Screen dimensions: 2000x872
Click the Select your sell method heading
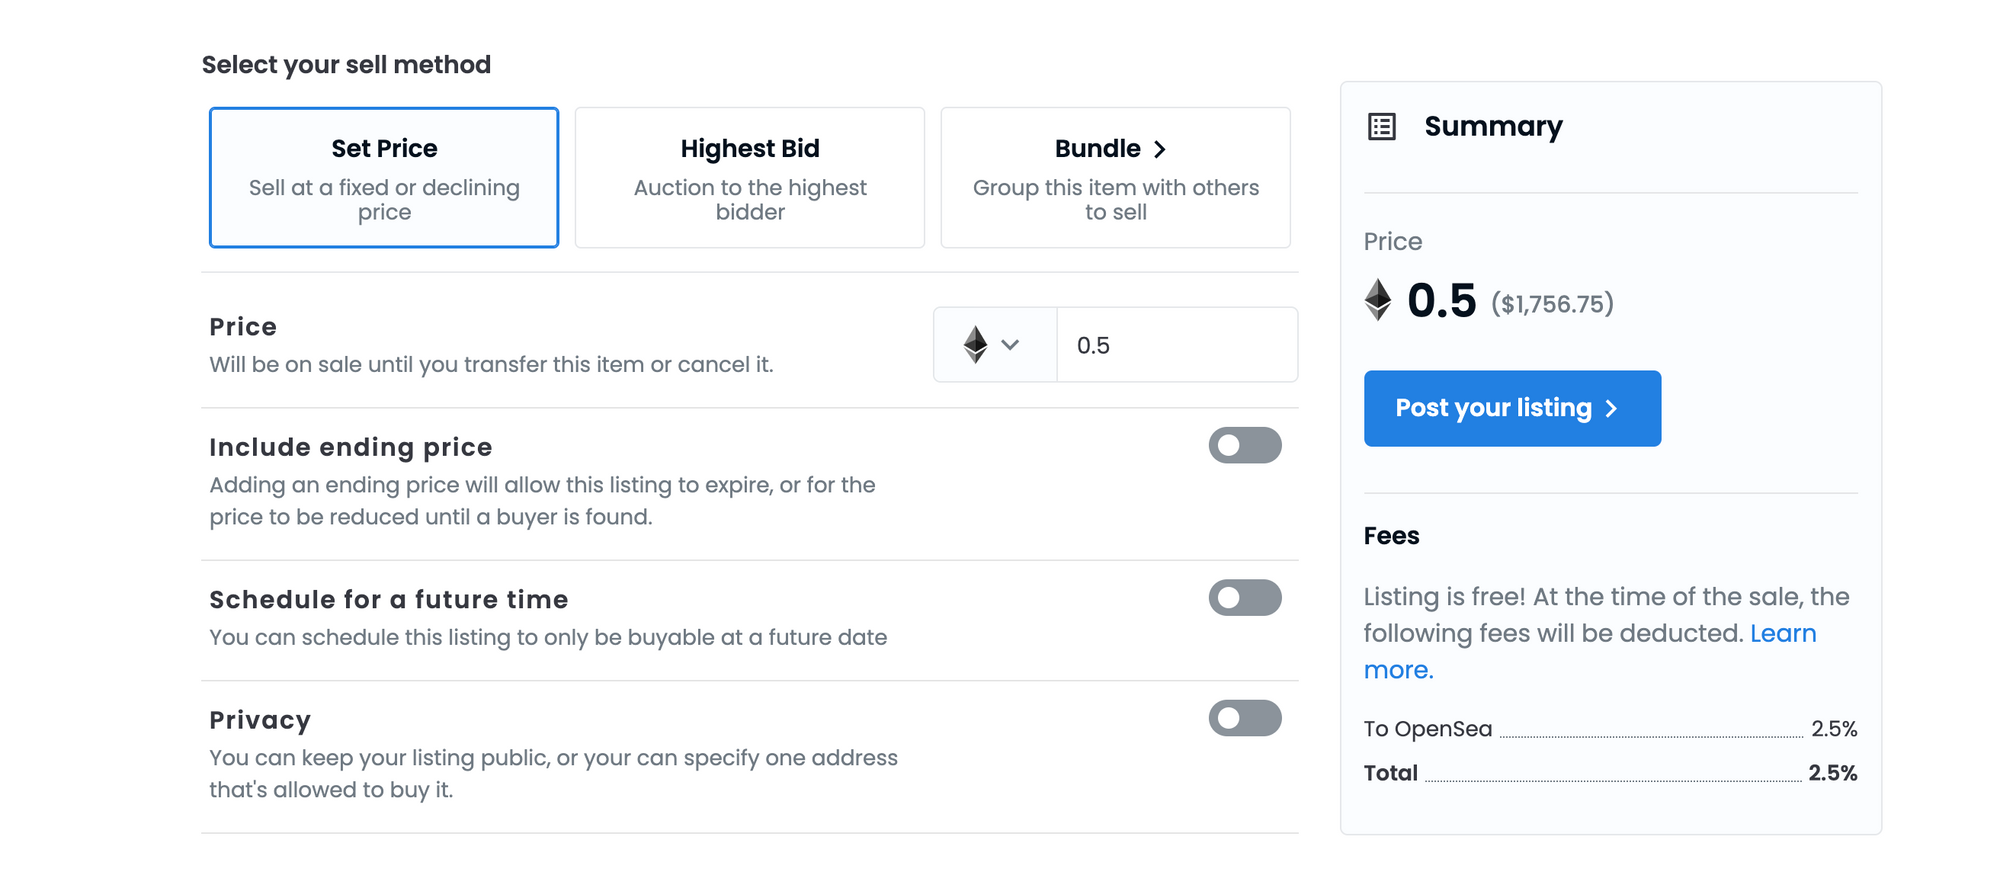[x=346, y=65]
